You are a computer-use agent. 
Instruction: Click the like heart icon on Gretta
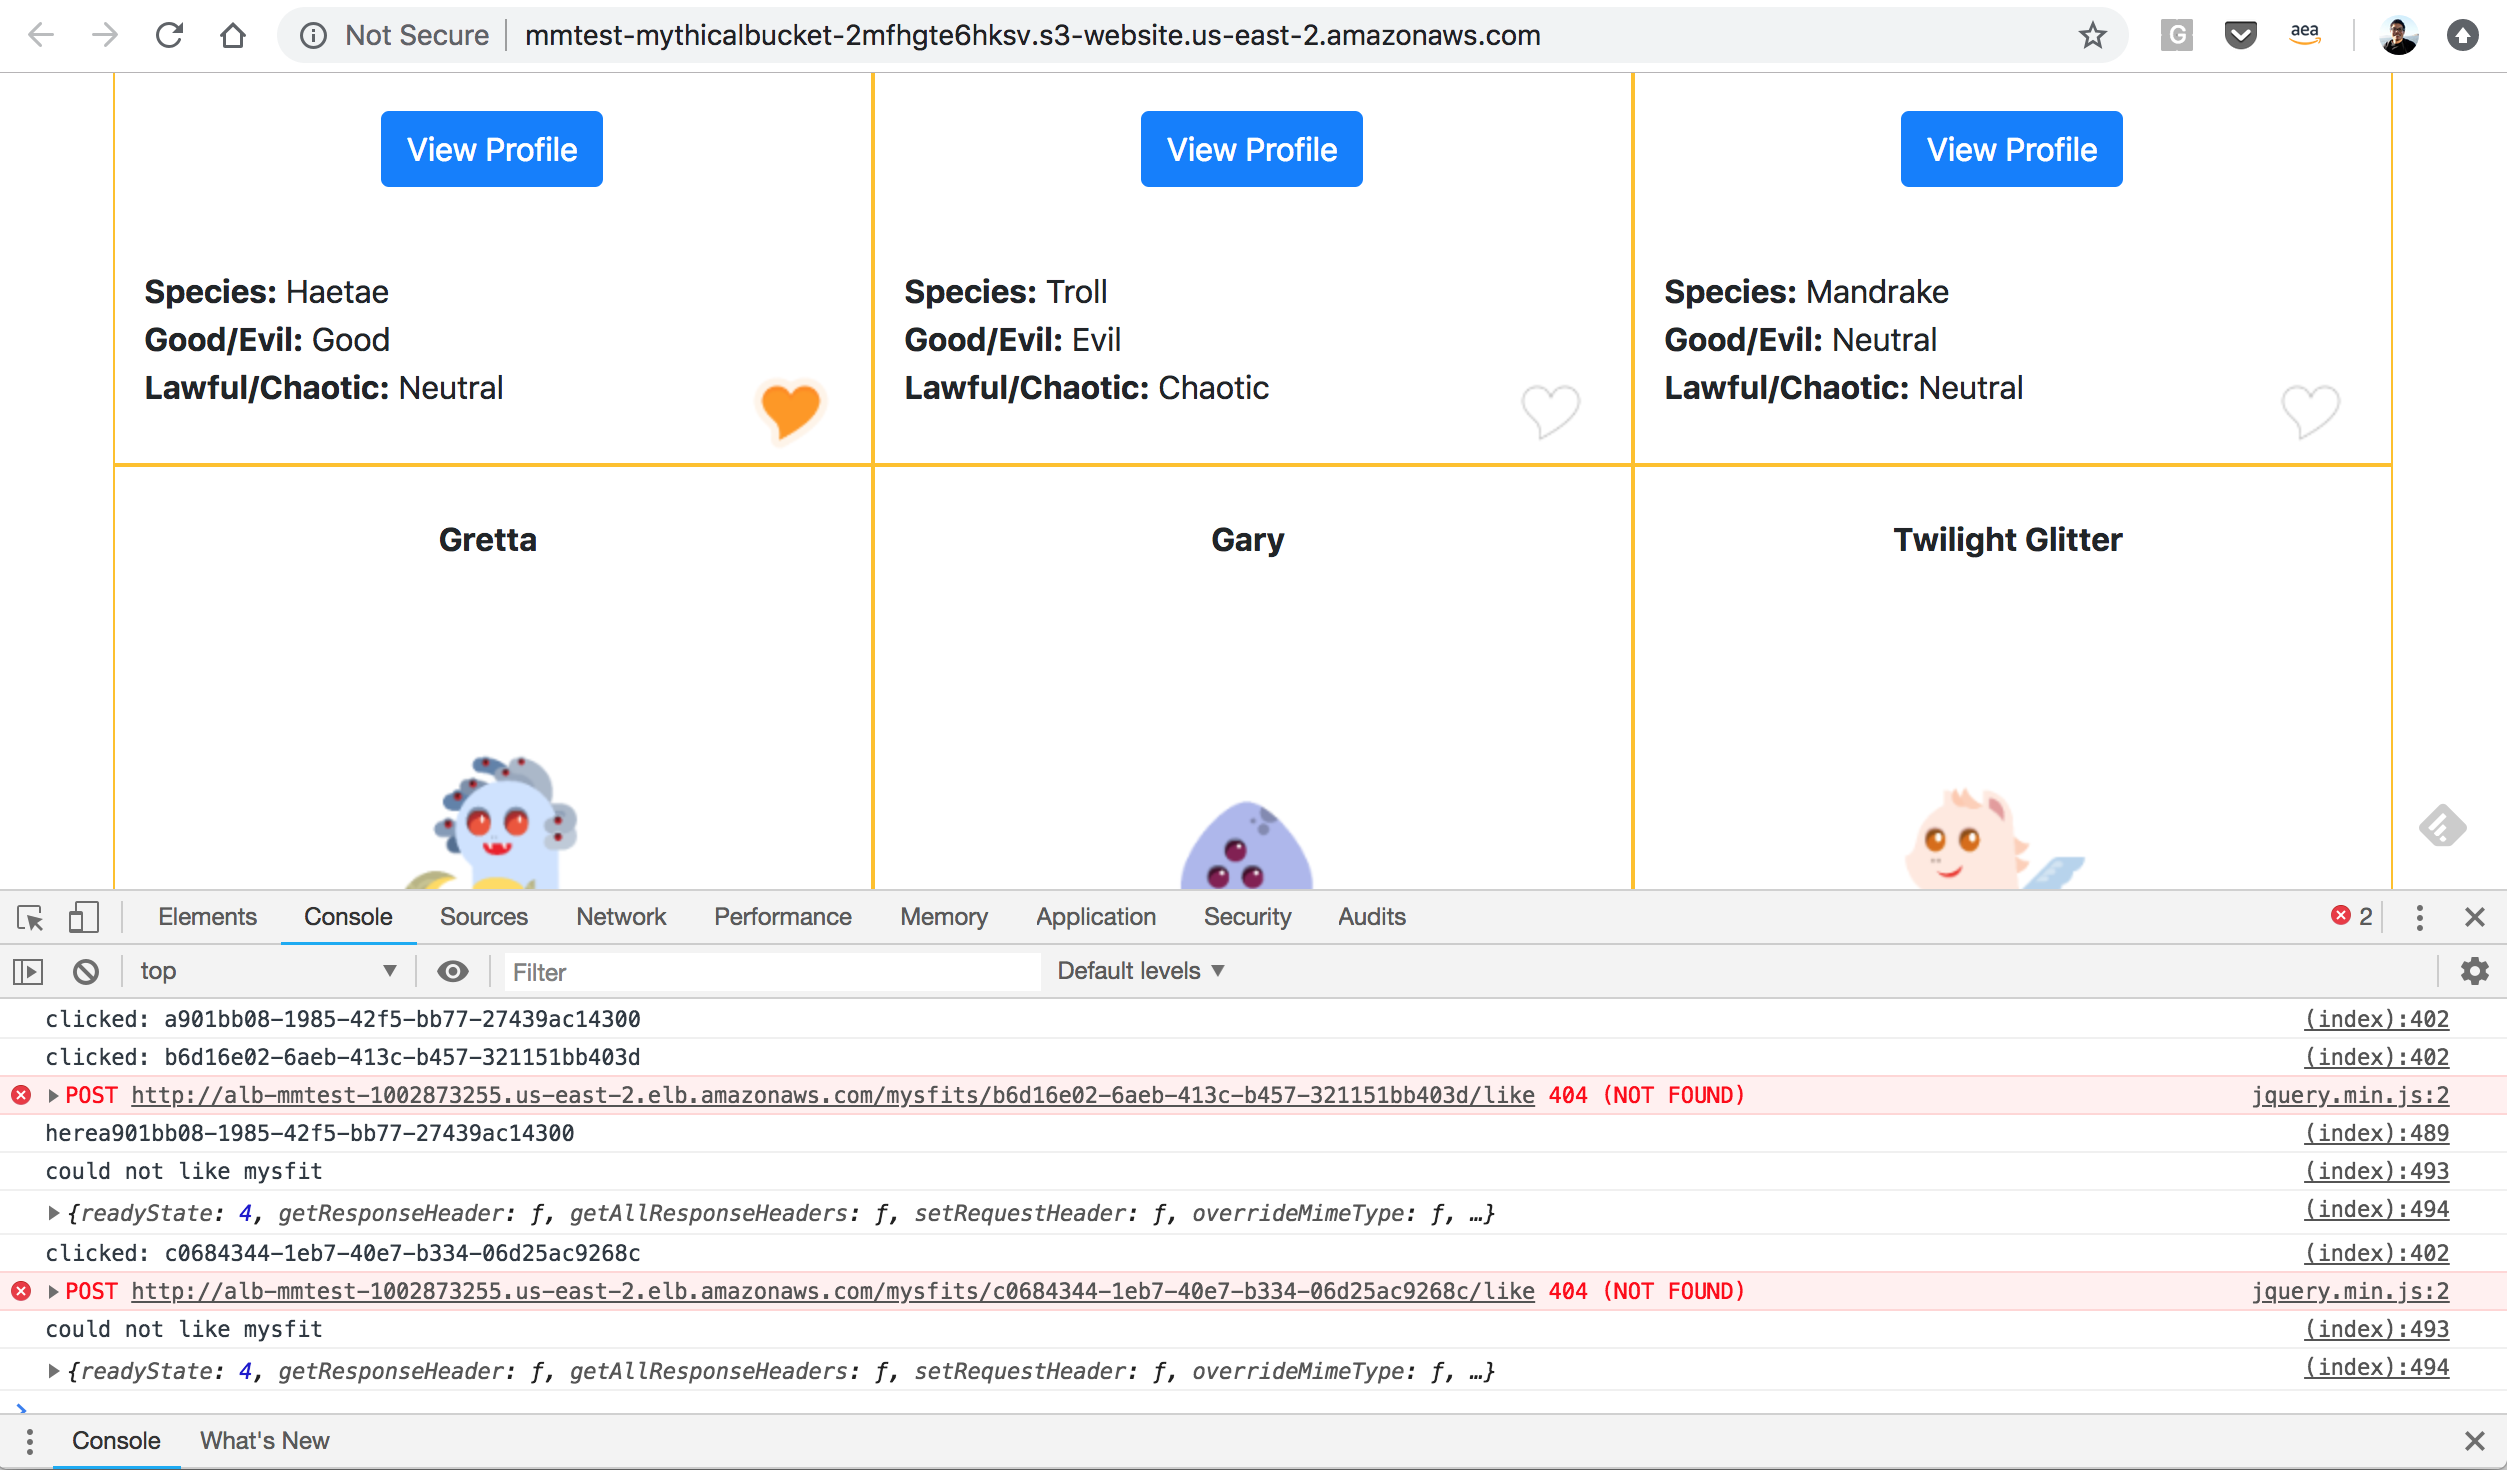pos(789,410)
